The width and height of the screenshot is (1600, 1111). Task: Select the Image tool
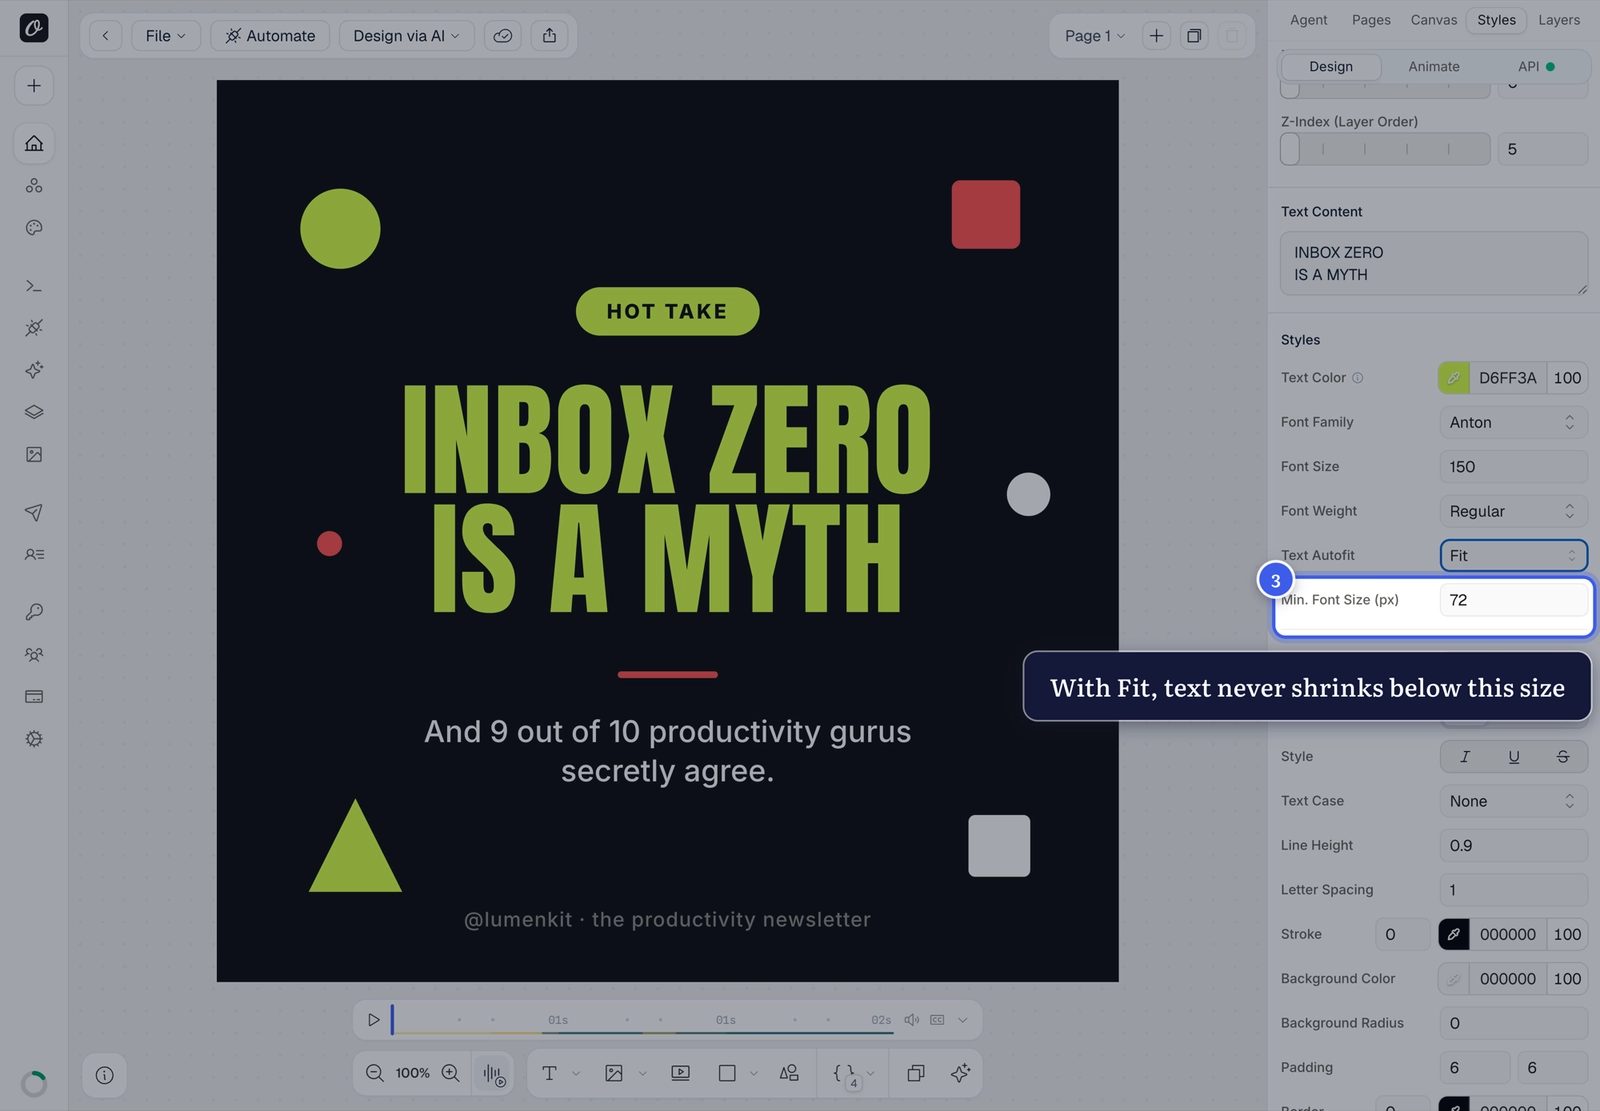pos(614,1073)
